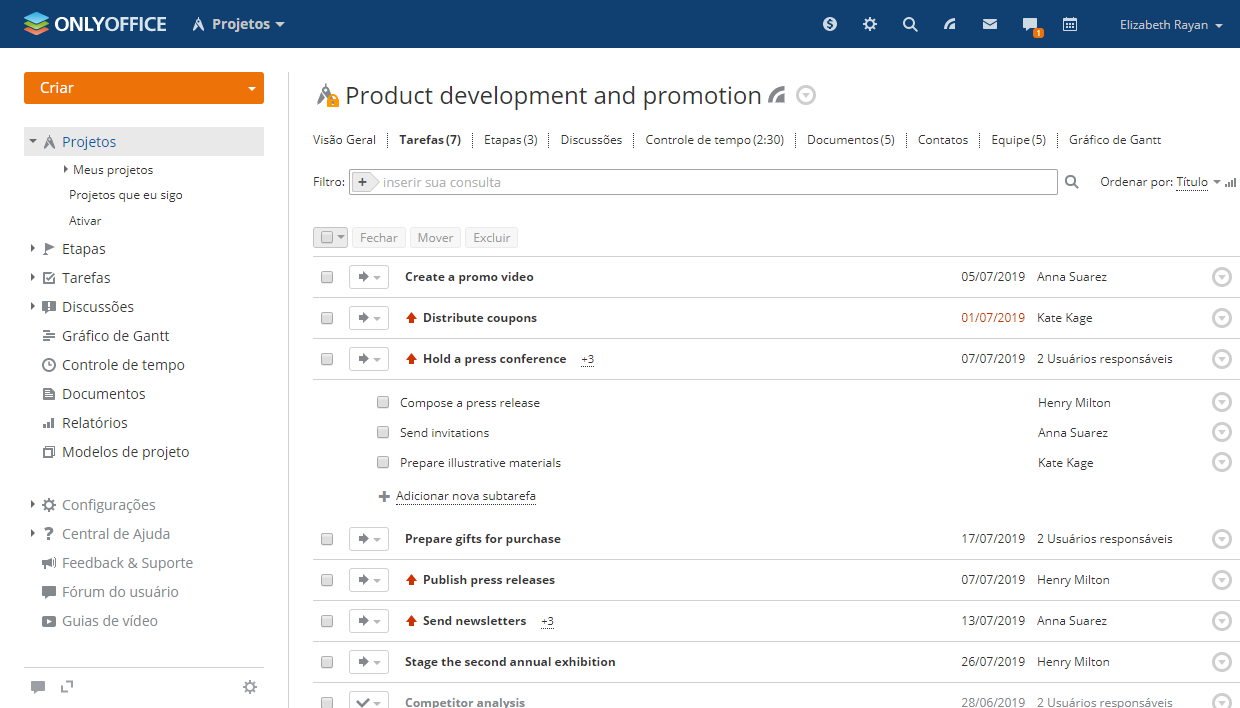Open the mail icon in header

click(990, 25)
